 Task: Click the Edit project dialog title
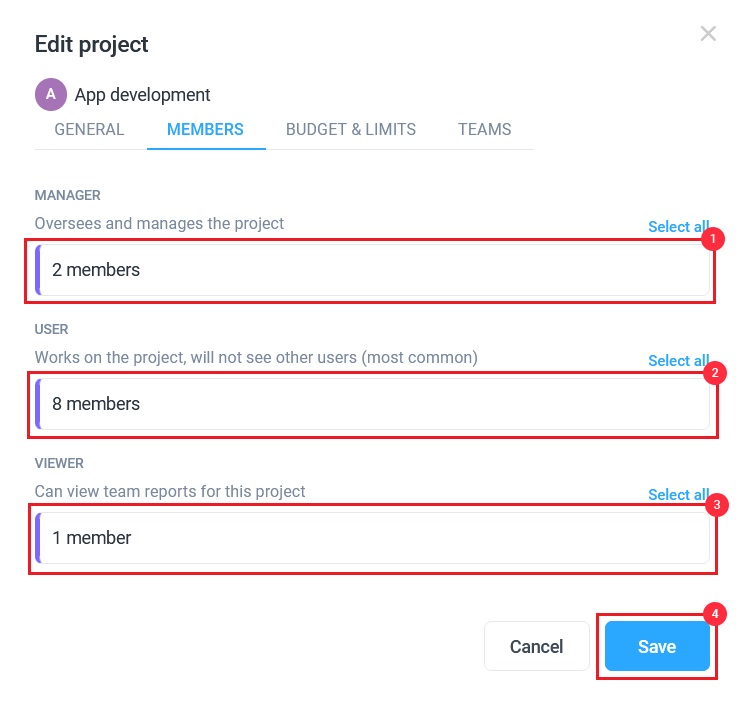click(x=91, y=45)
